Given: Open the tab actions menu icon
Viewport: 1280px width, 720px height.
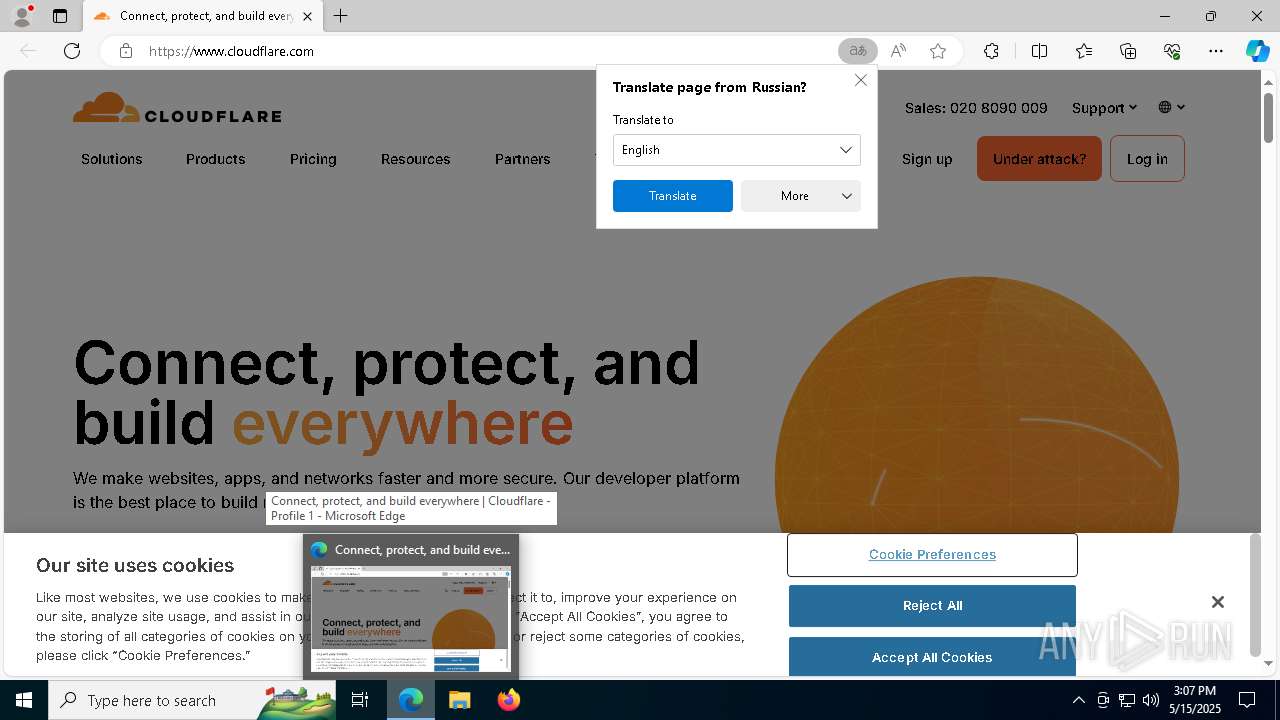Looking at the screenshot, I should click(60, 16).
